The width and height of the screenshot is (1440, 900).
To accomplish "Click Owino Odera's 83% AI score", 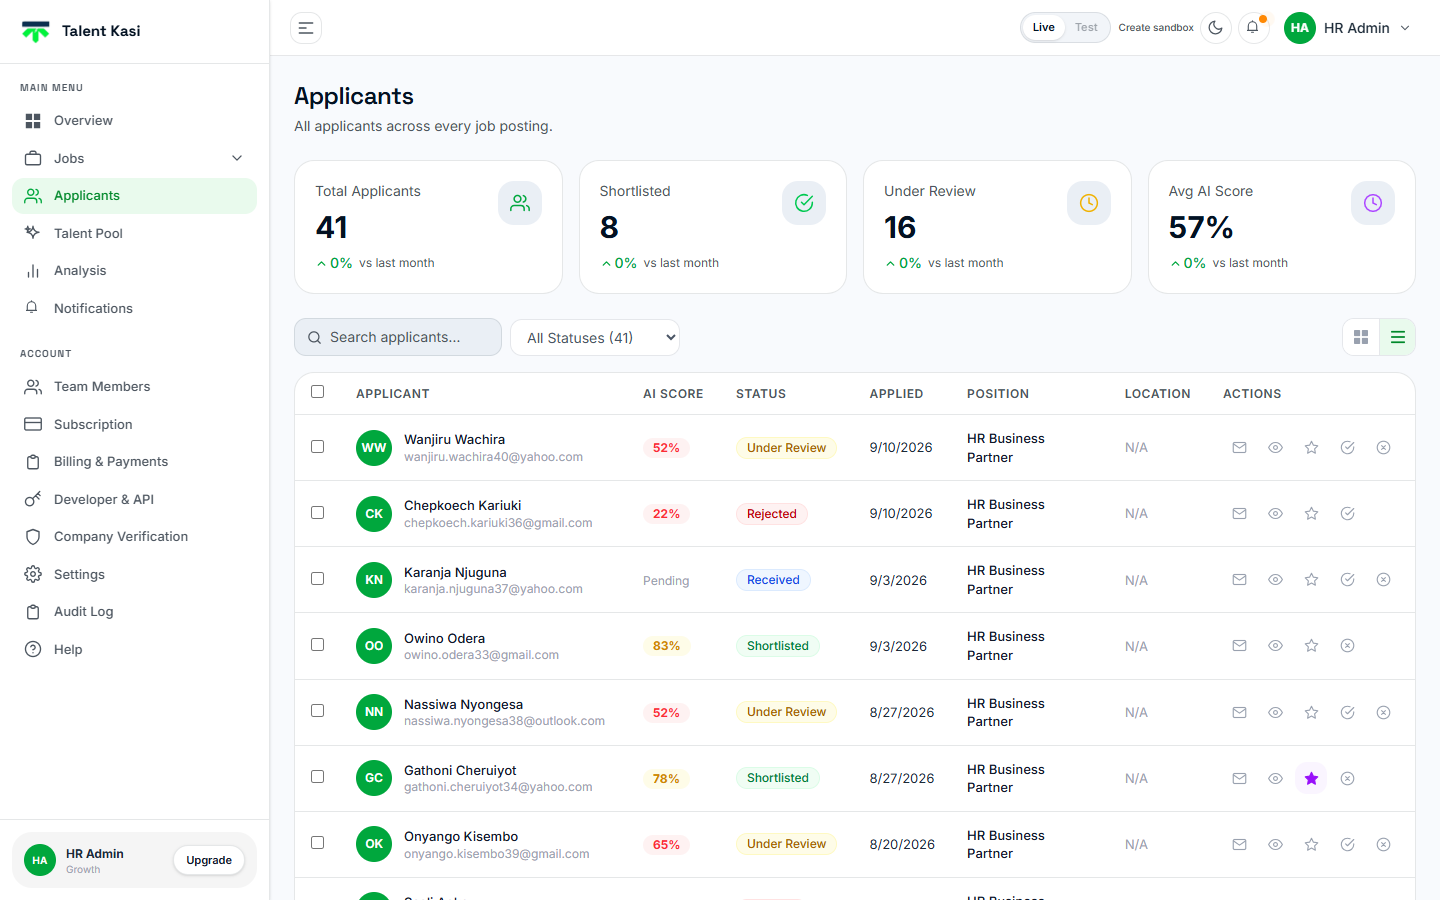I will [x=666, y=646].
